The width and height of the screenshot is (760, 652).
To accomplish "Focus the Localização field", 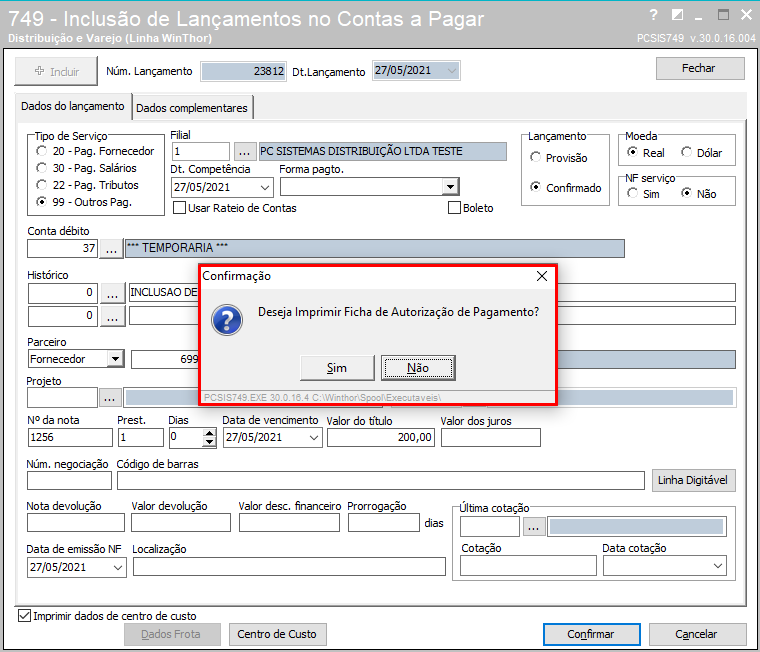I will click(289, 567).
